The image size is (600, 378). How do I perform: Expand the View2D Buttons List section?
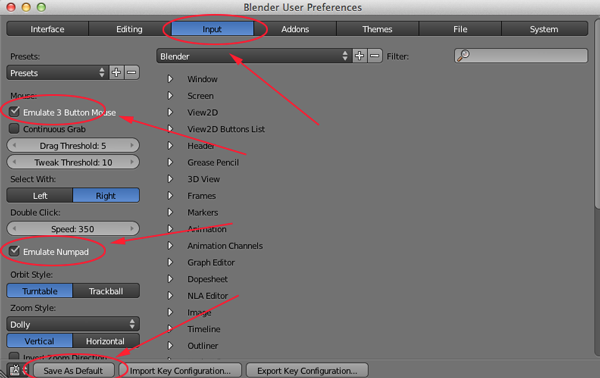click(170, 129)
